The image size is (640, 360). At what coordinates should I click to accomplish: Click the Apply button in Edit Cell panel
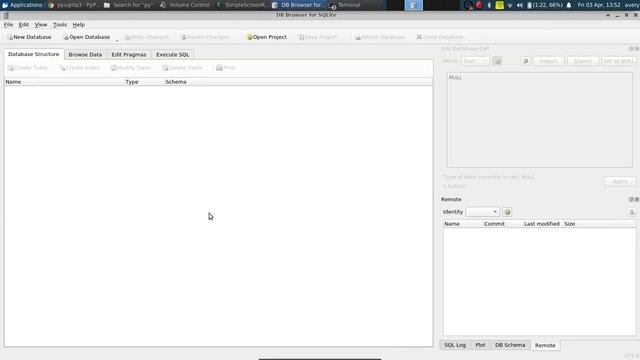(x=620, y=181)
